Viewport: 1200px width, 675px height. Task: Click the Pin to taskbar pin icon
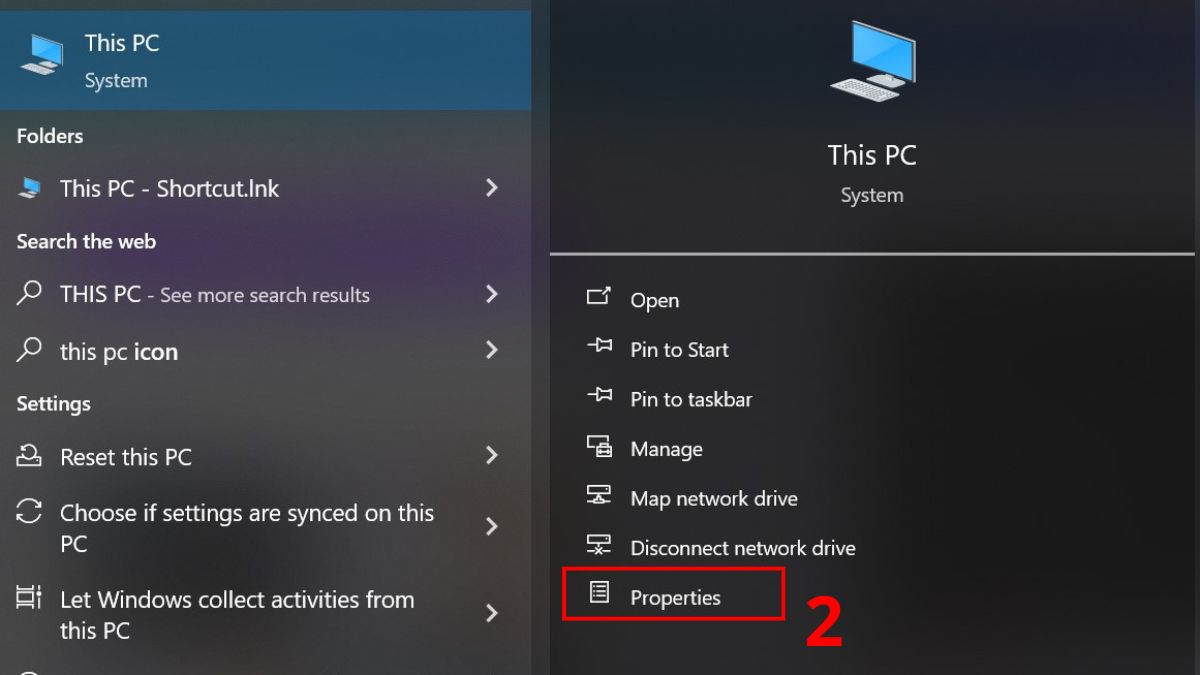click(601, 398)
